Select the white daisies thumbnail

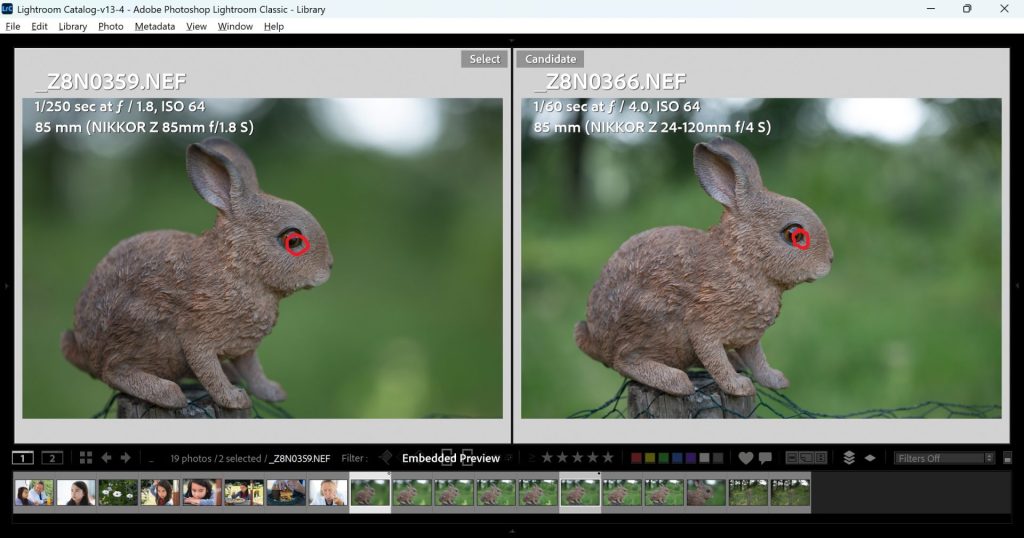tap(118, 492)
